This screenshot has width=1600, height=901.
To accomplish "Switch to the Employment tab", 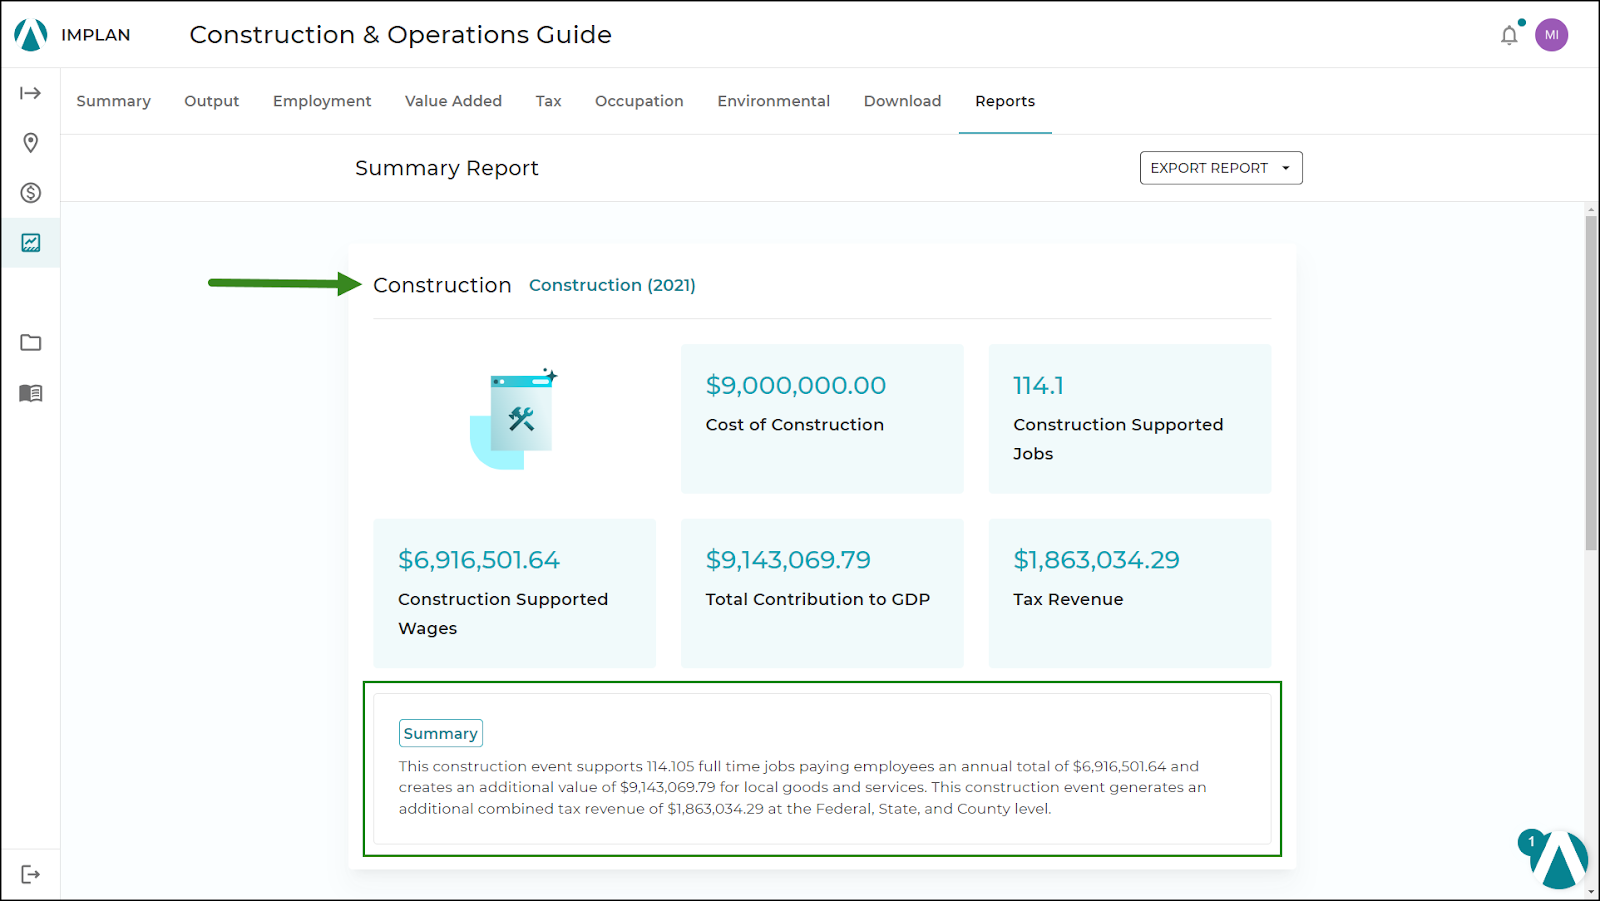I will [x=321, y=101].
